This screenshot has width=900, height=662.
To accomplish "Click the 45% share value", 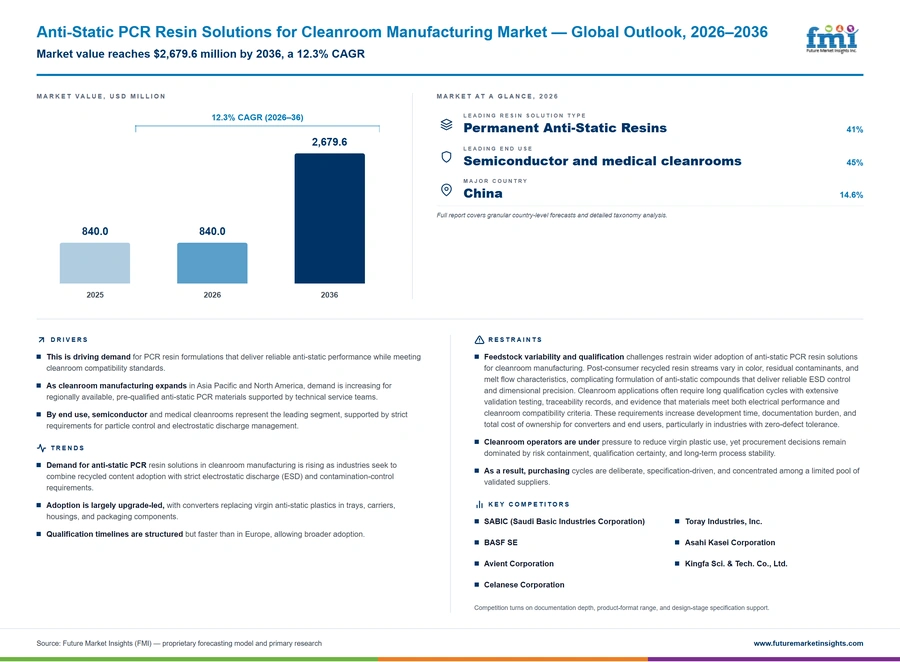I will point(854,162).
